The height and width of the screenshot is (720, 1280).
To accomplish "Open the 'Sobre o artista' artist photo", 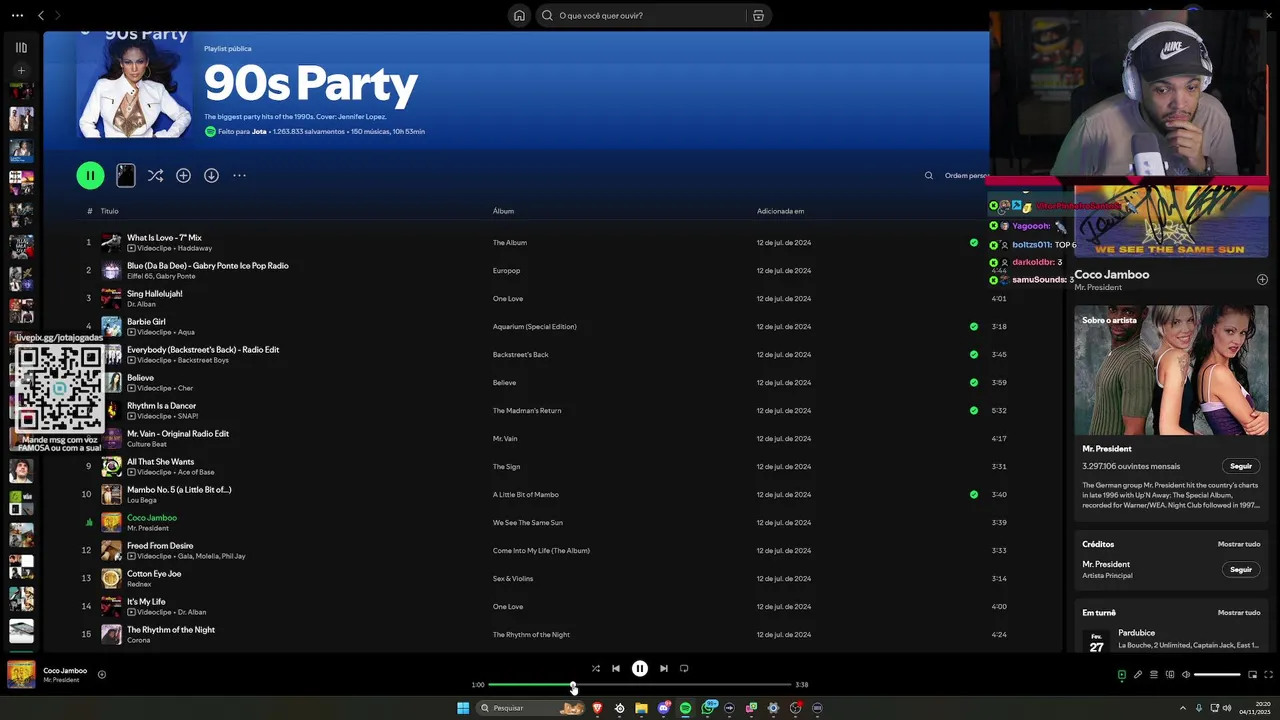I will [1171, 370].
